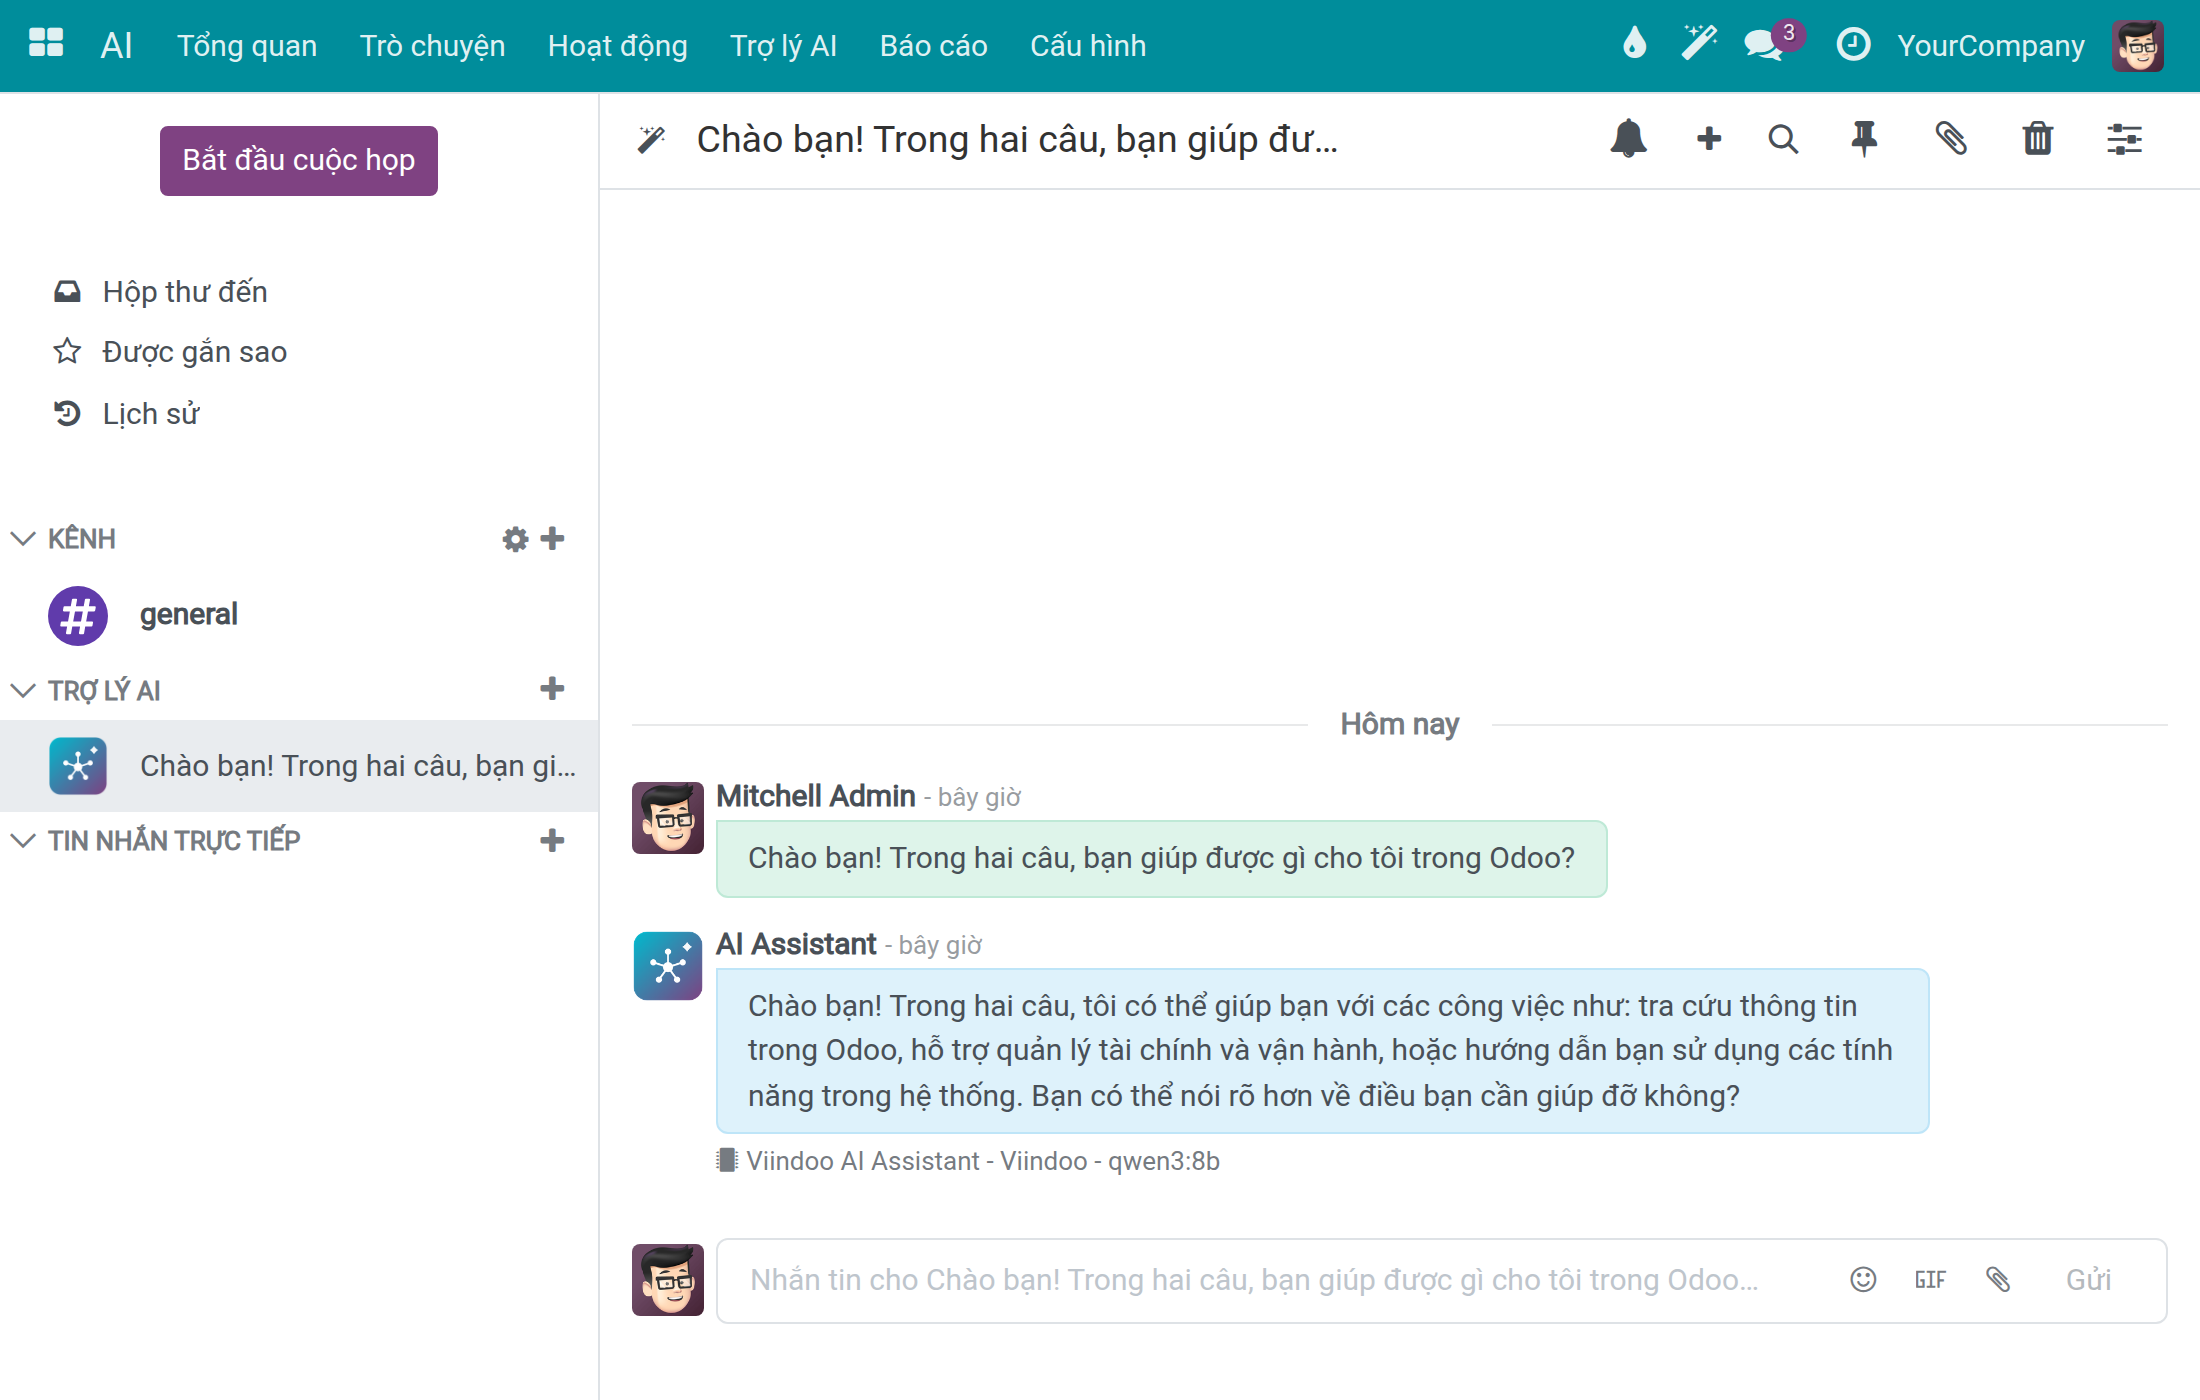This screenshot has height=1400, width=2200.
Task: Select the Chào bạn AI conversation in sidebar
Action: [299, 766]
